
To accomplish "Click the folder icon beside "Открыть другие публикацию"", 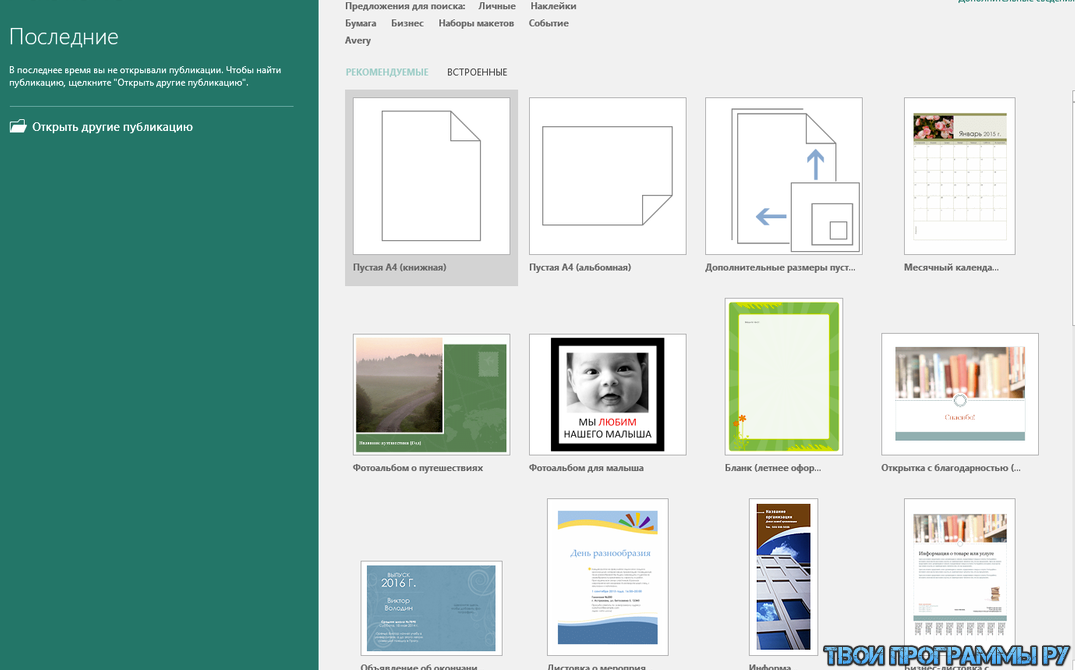I will [17, 126].
